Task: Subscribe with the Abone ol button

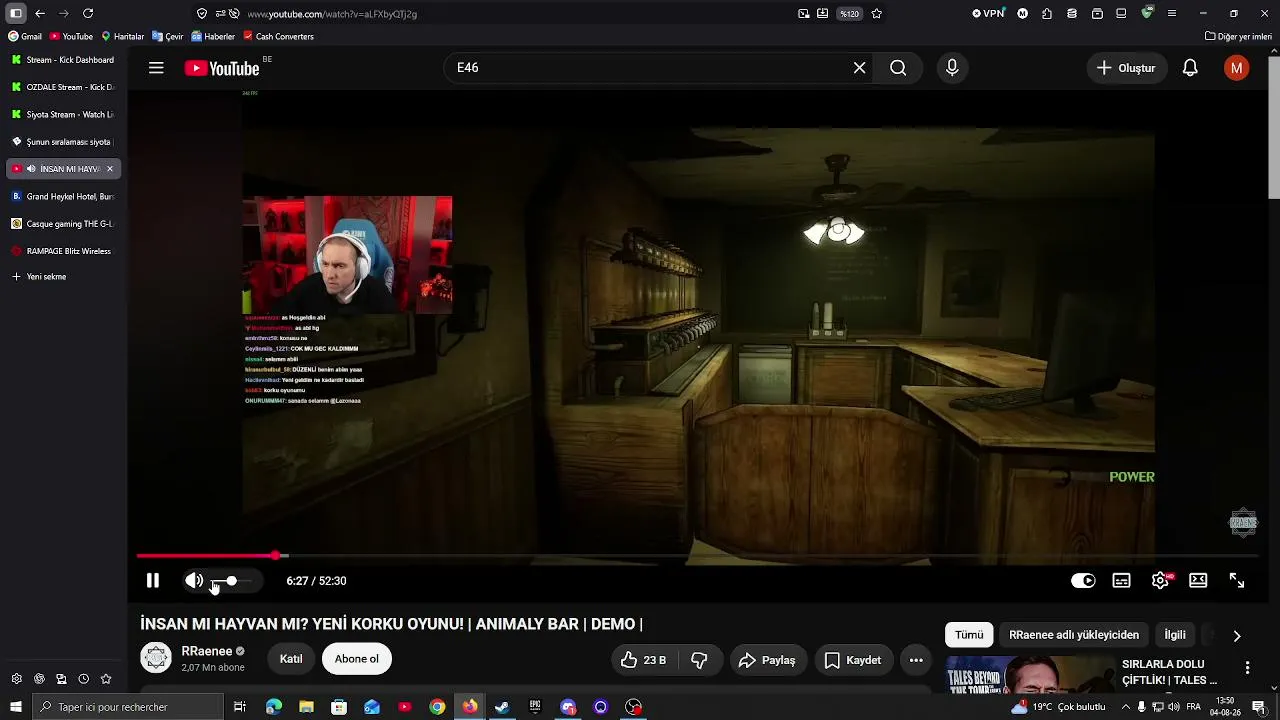Action: pos(357,659)
